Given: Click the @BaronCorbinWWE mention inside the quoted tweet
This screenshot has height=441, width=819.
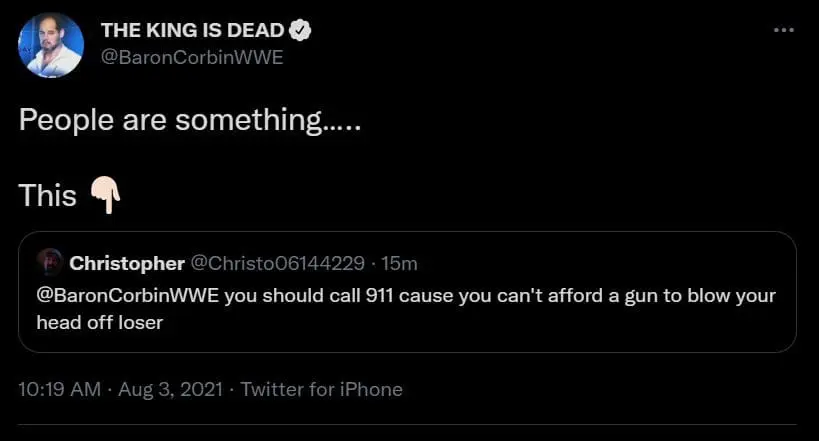Looking at the screenshot, I should pyautogui.click(x=128, y=296).
